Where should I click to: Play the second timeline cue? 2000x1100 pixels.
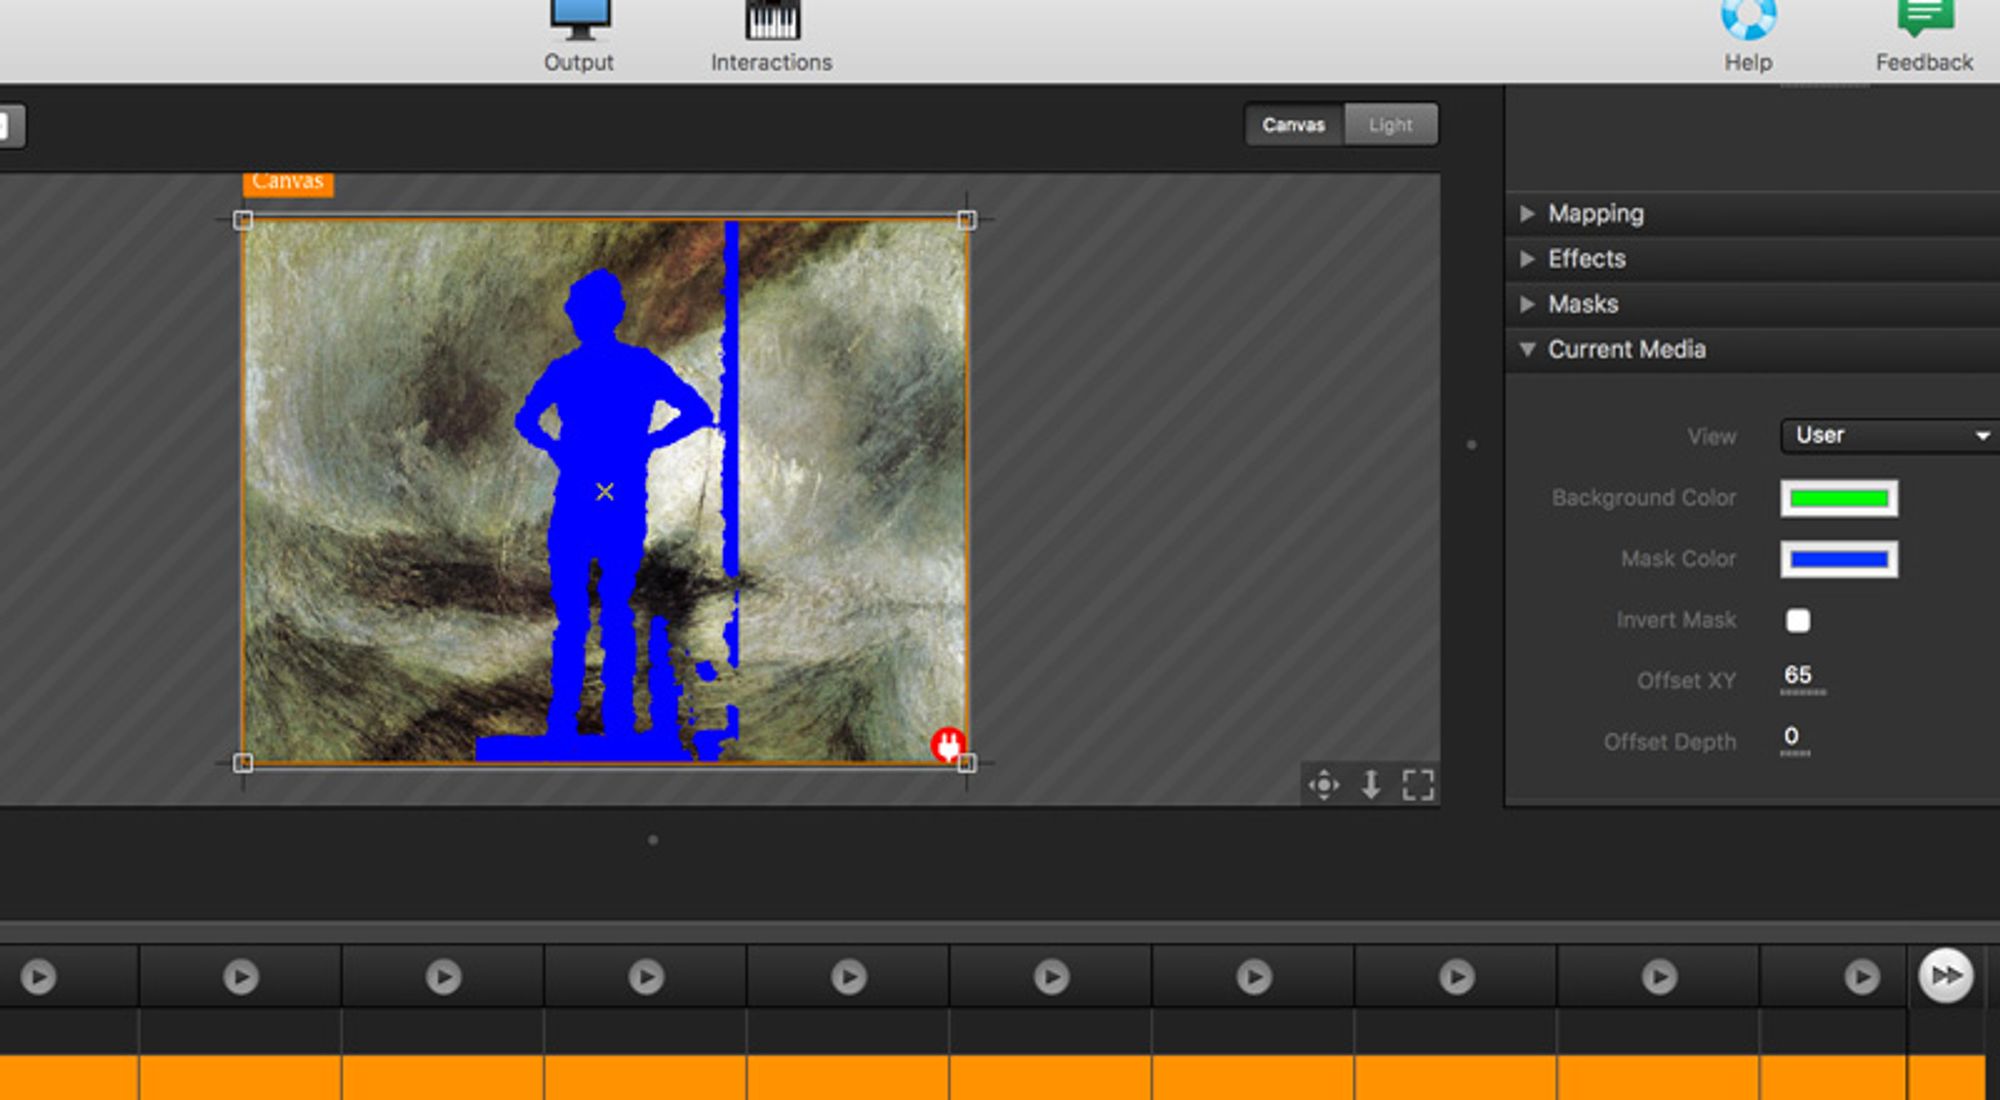click(241, 976)
